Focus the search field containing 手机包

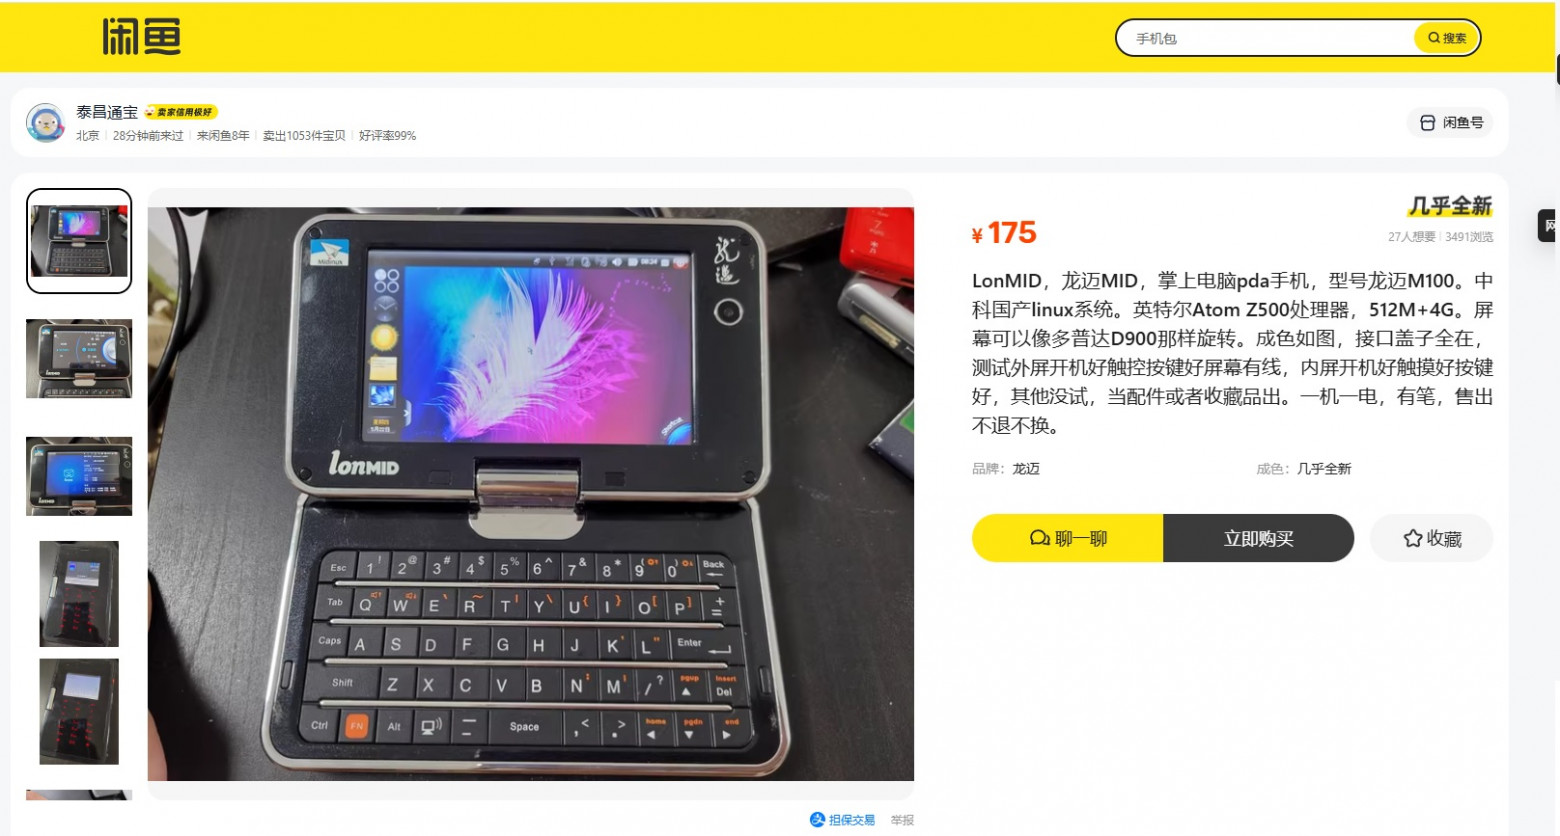tap(1265, 38)
